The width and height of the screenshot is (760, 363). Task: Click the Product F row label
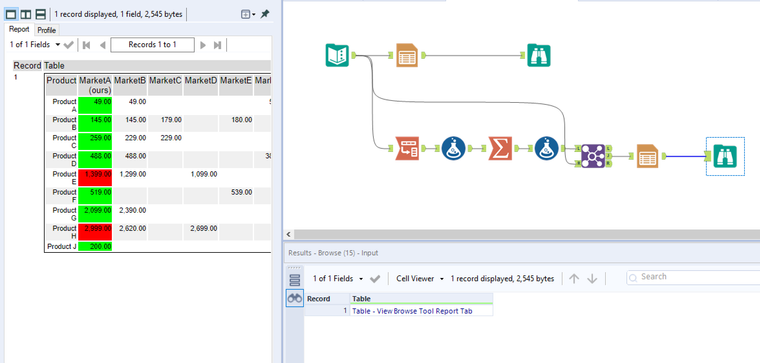(64, 196)
